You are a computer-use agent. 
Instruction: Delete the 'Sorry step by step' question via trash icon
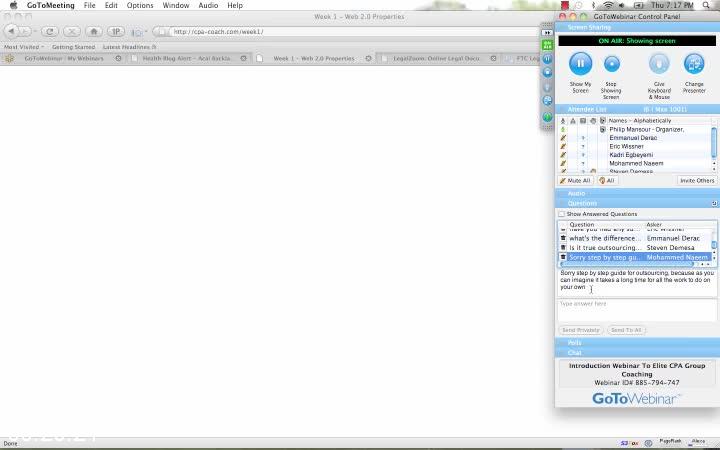563,257
